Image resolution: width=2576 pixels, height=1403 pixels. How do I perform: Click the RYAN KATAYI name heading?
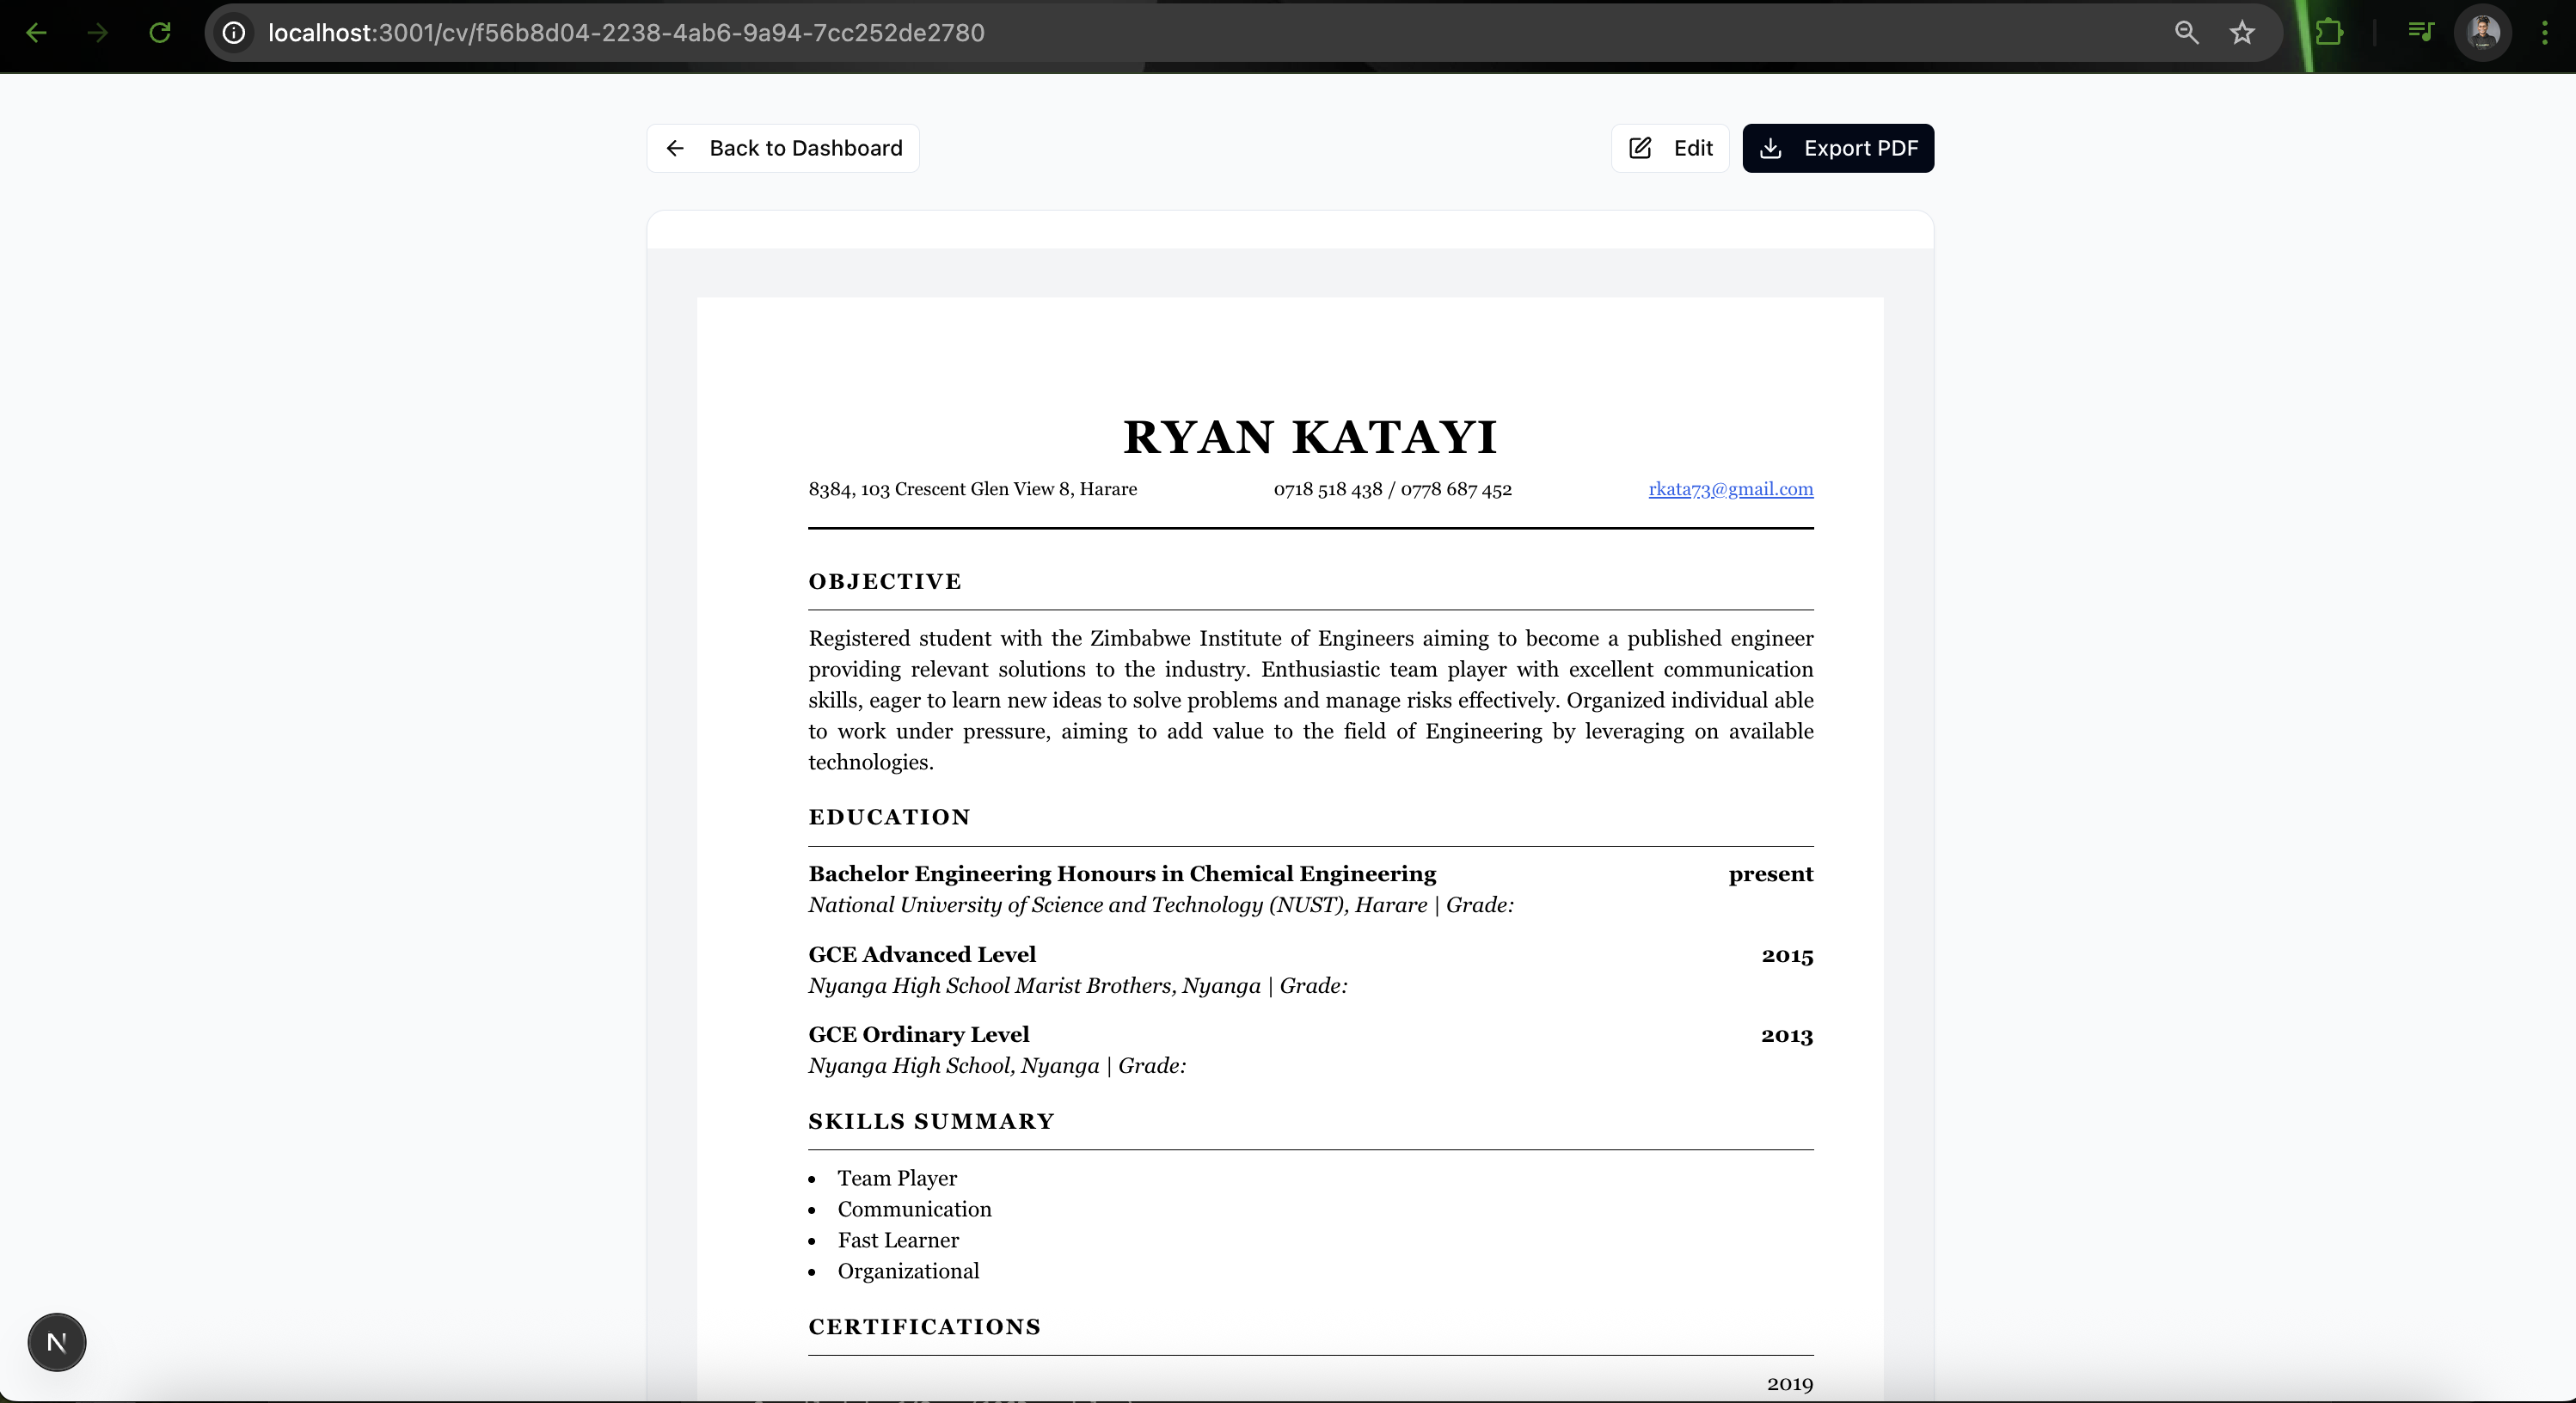click(x=1310, y=437)
